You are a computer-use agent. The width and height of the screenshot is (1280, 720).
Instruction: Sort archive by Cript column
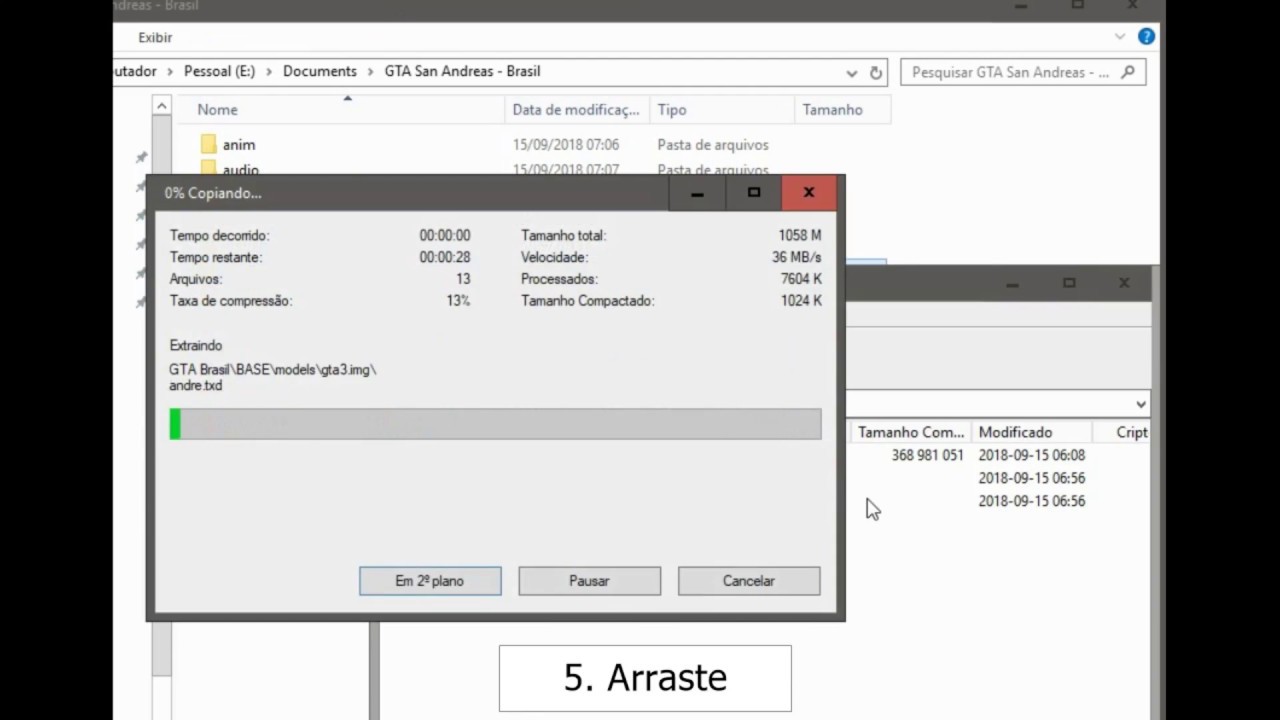tap(1131, 432)
